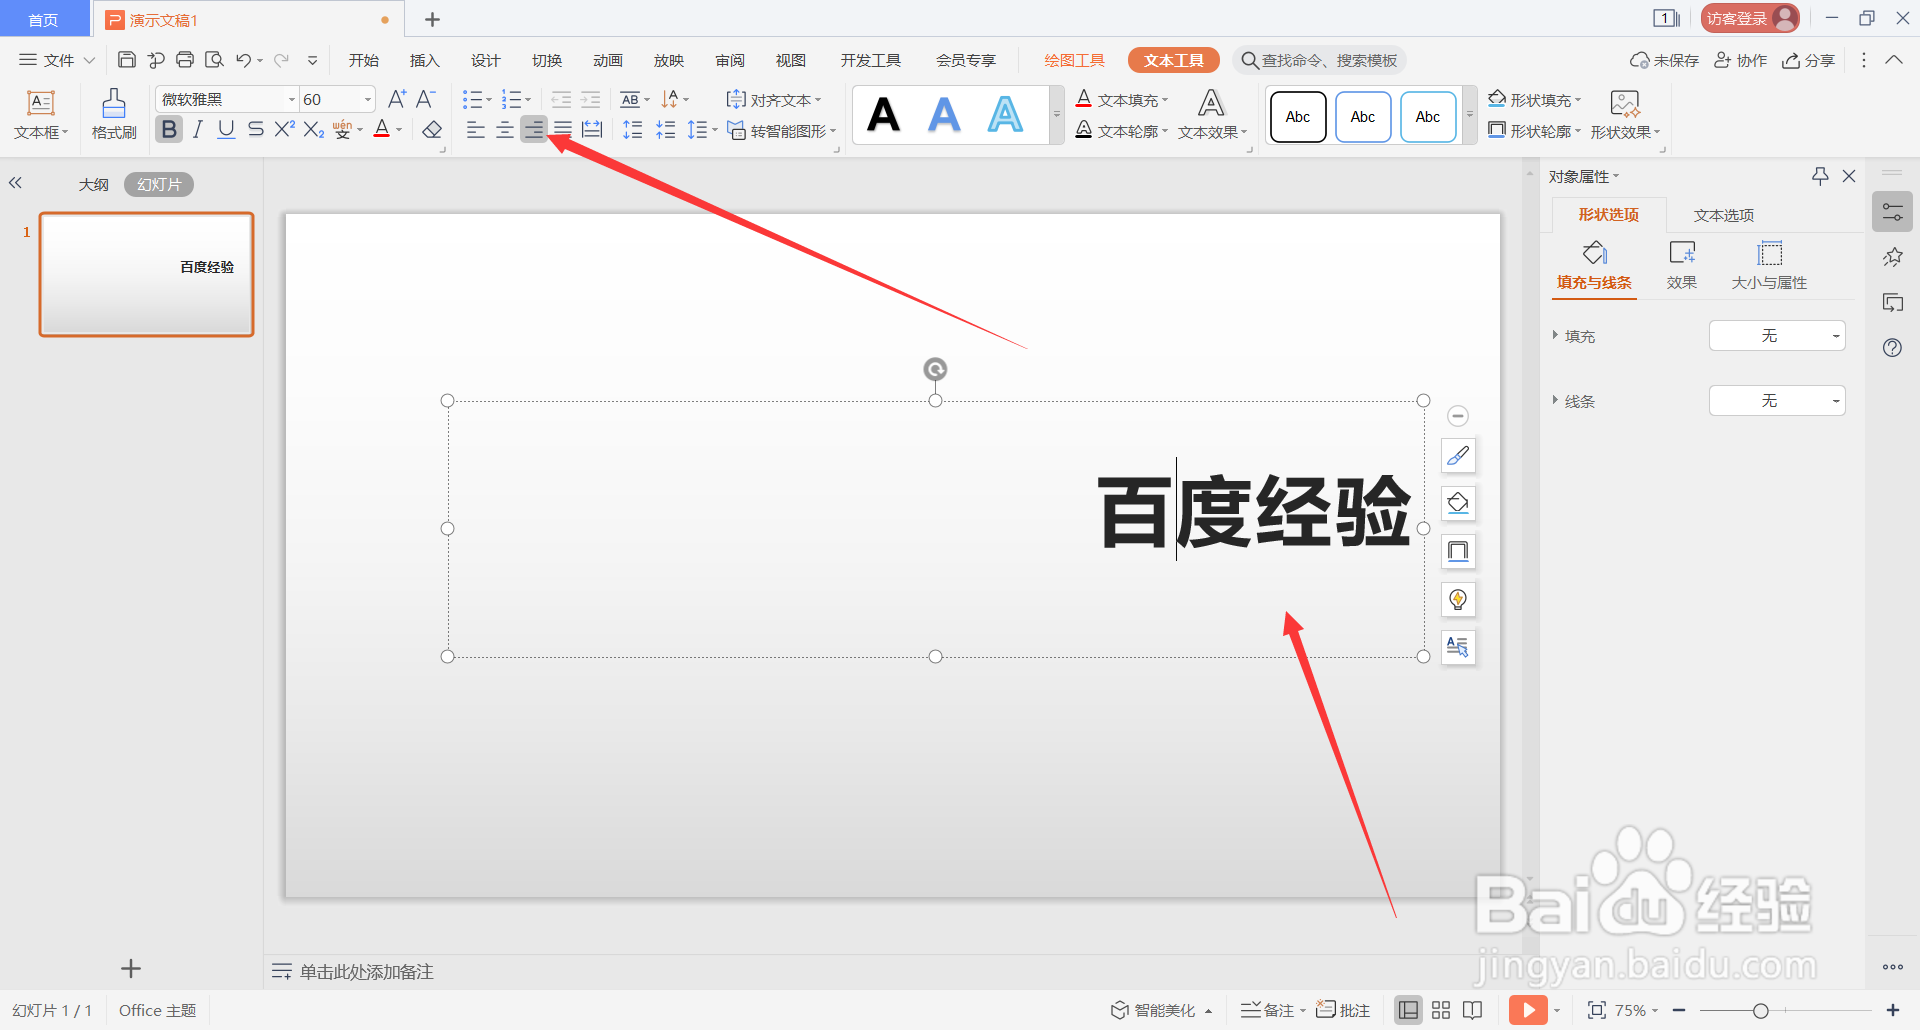Viewport: 1920px width, 1030px height.
Task: Open the 文本选项 panel tab
Action: [x=1723, y=214]
